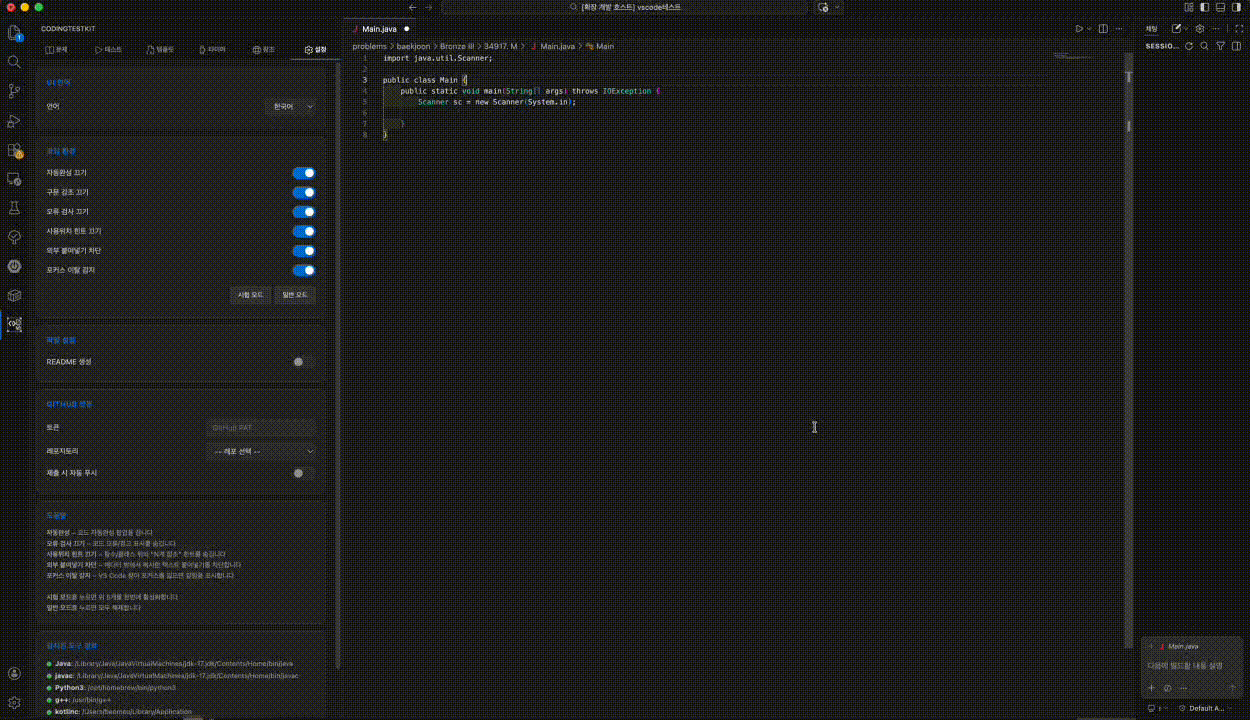Enable README 생성 switch
This screenshot has width=1250, height=720.
[304, 362]
